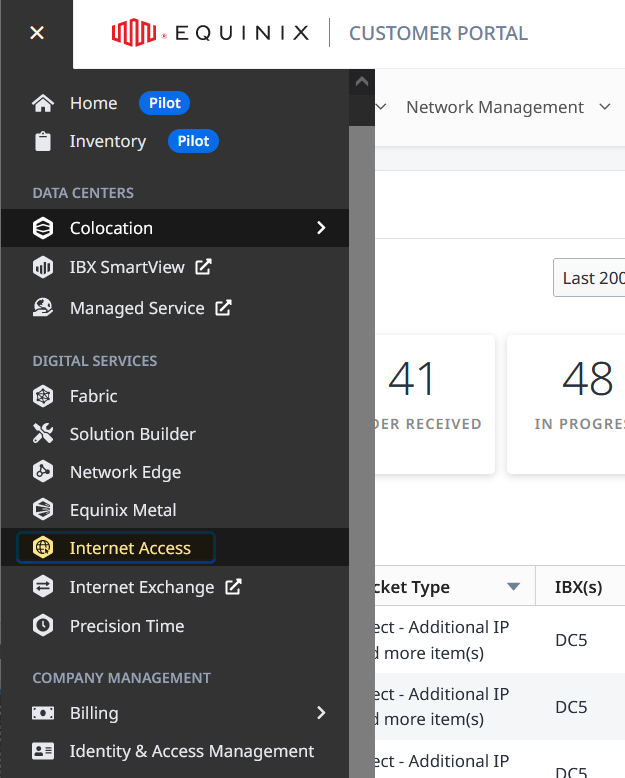Open Solution Builder
625x778 pixels.
(132, 434)
